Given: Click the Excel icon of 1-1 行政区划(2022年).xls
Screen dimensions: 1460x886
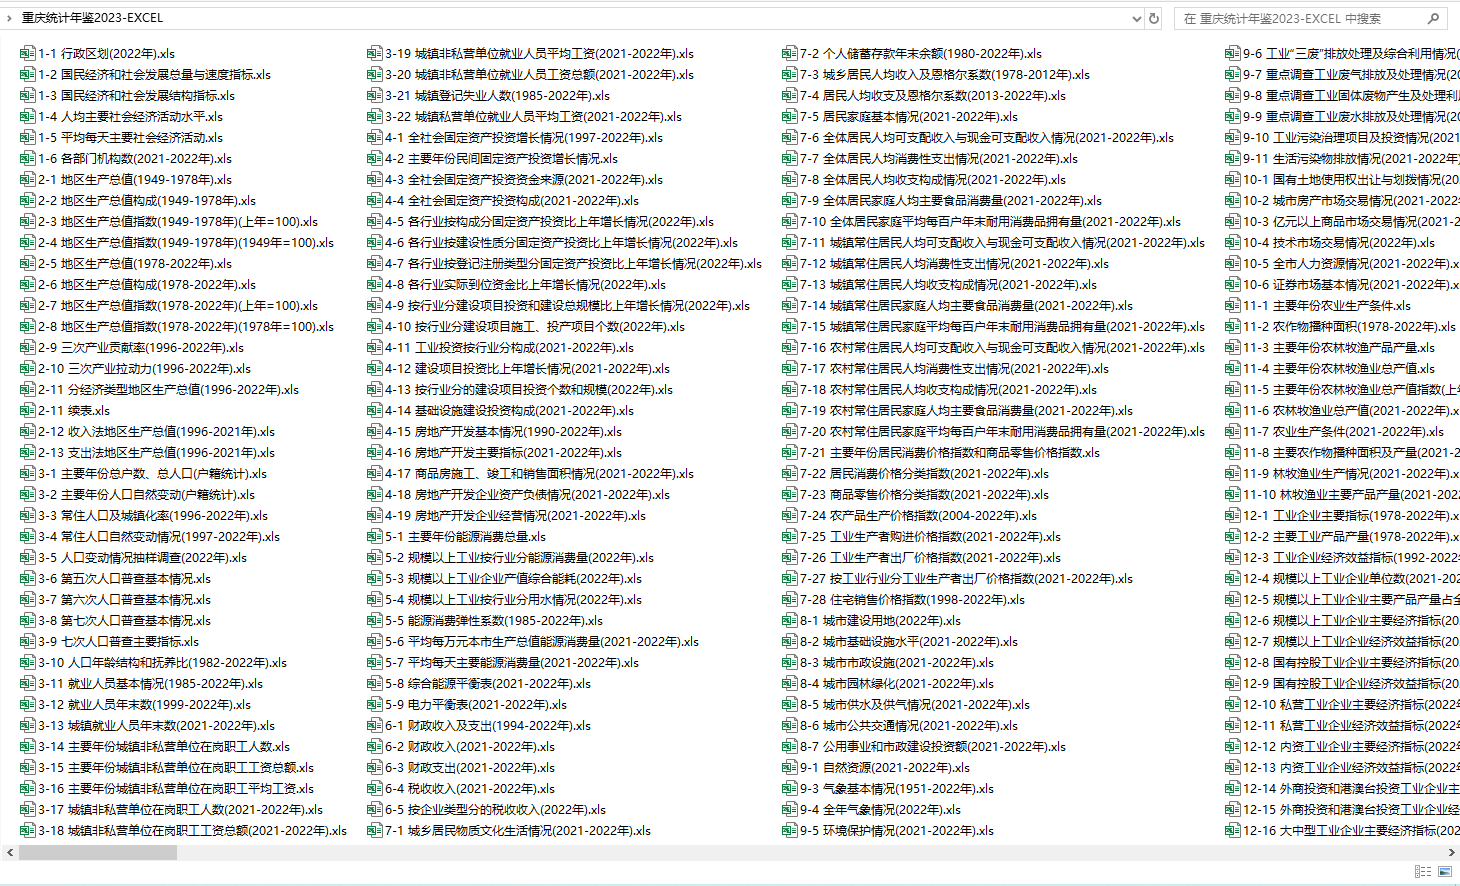Looking at the screenshot, I should tap(28, 53).
